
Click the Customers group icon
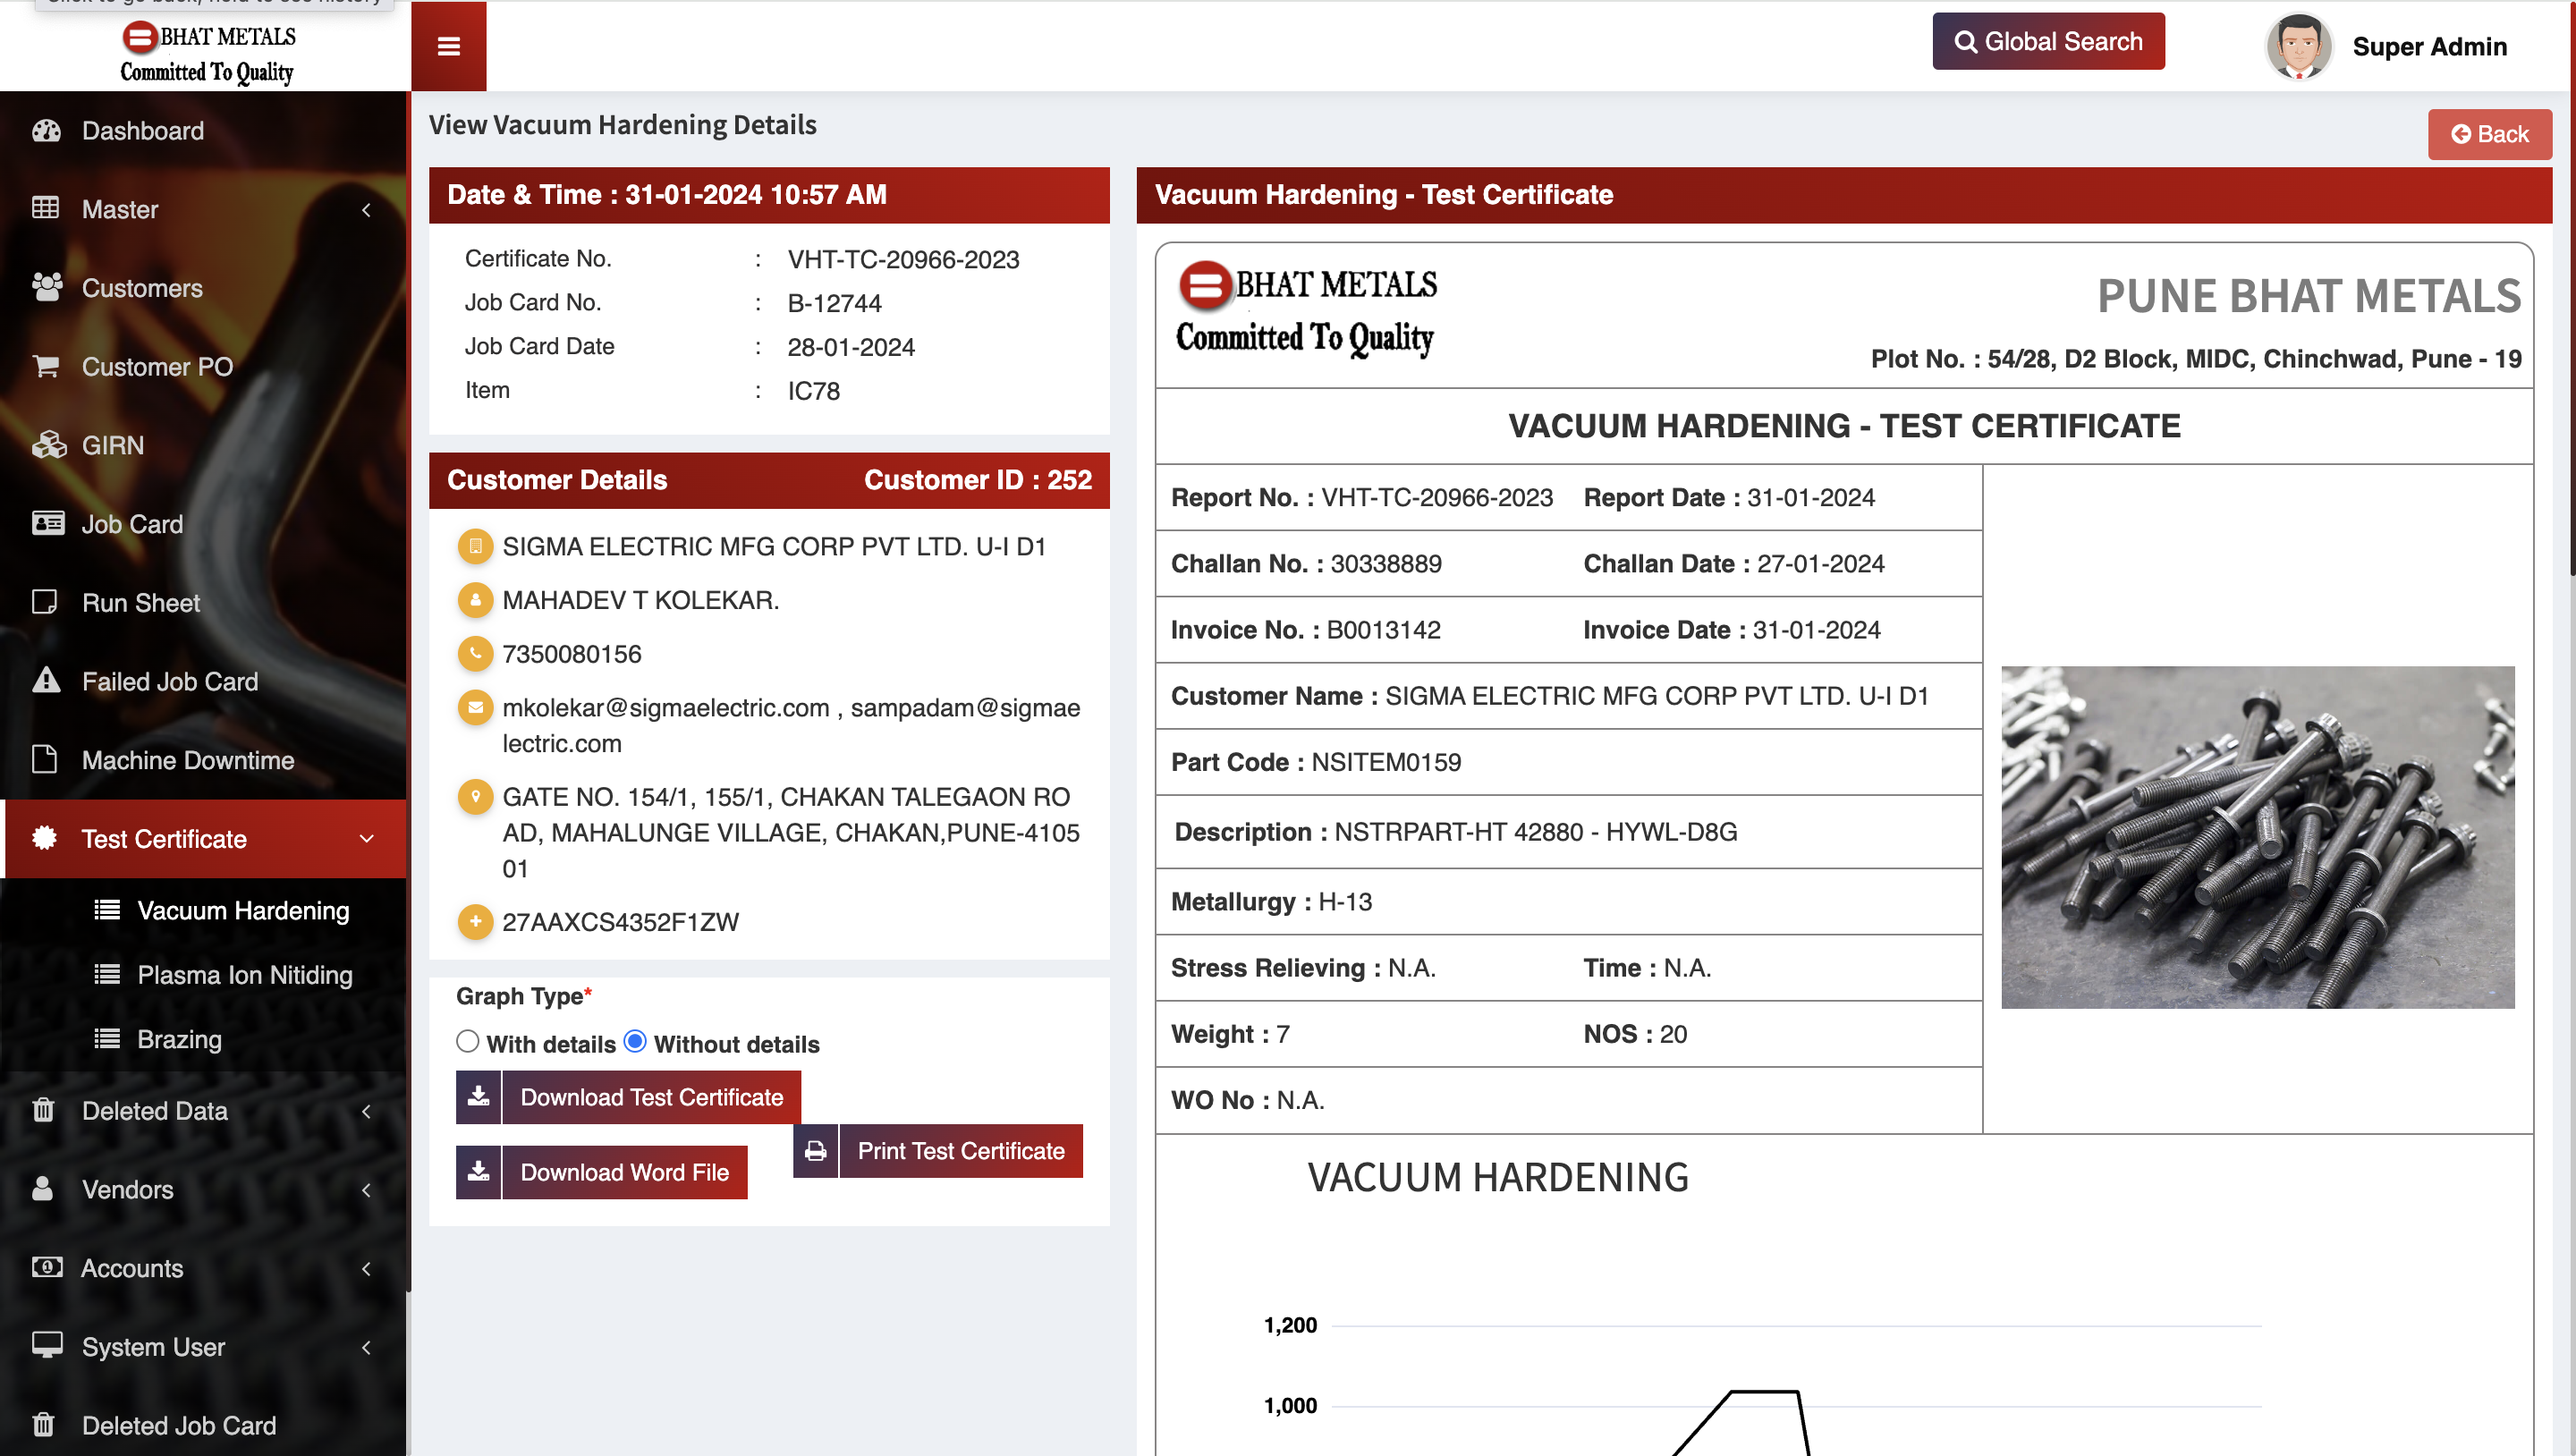click(x=46, y=287)
